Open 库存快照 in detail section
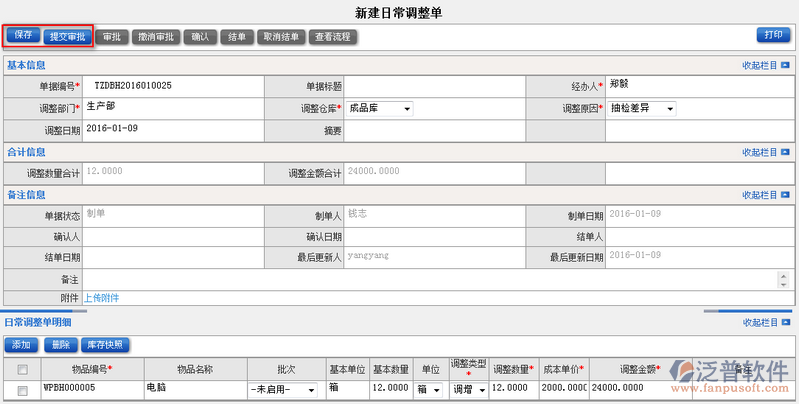This screenshot has width=799, height=404. pyautogui.click(x=105, y=345)
